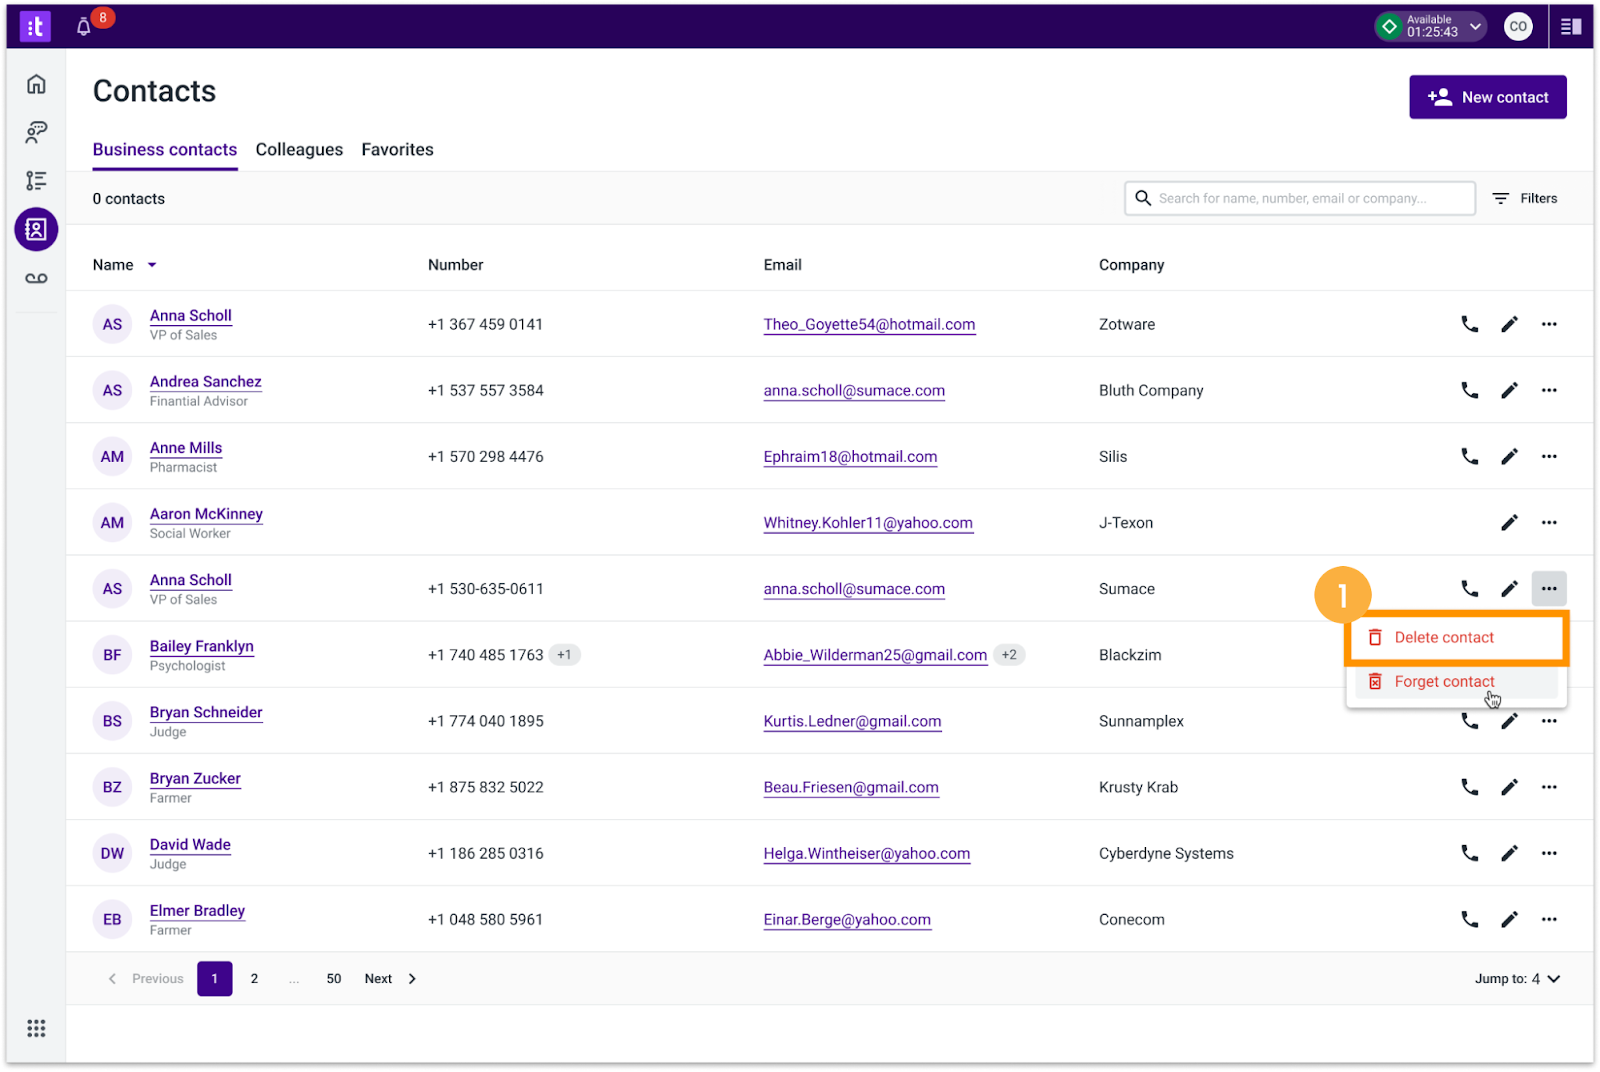1600x1072 pixels.
Task: Open Elmer Bradley contact link
Action: pos(197,910)
